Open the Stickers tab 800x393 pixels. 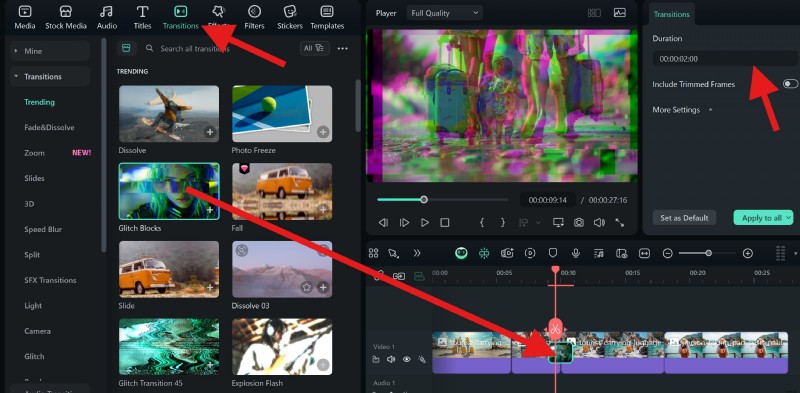click(290, 17)
